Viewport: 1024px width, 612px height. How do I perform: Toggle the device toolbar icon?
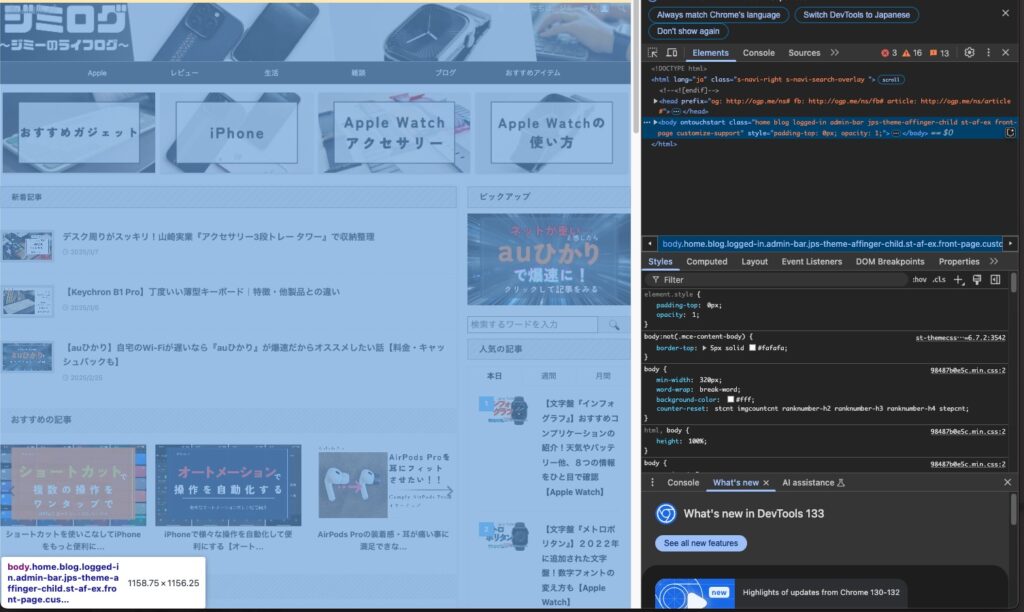(x=672, y=53)
